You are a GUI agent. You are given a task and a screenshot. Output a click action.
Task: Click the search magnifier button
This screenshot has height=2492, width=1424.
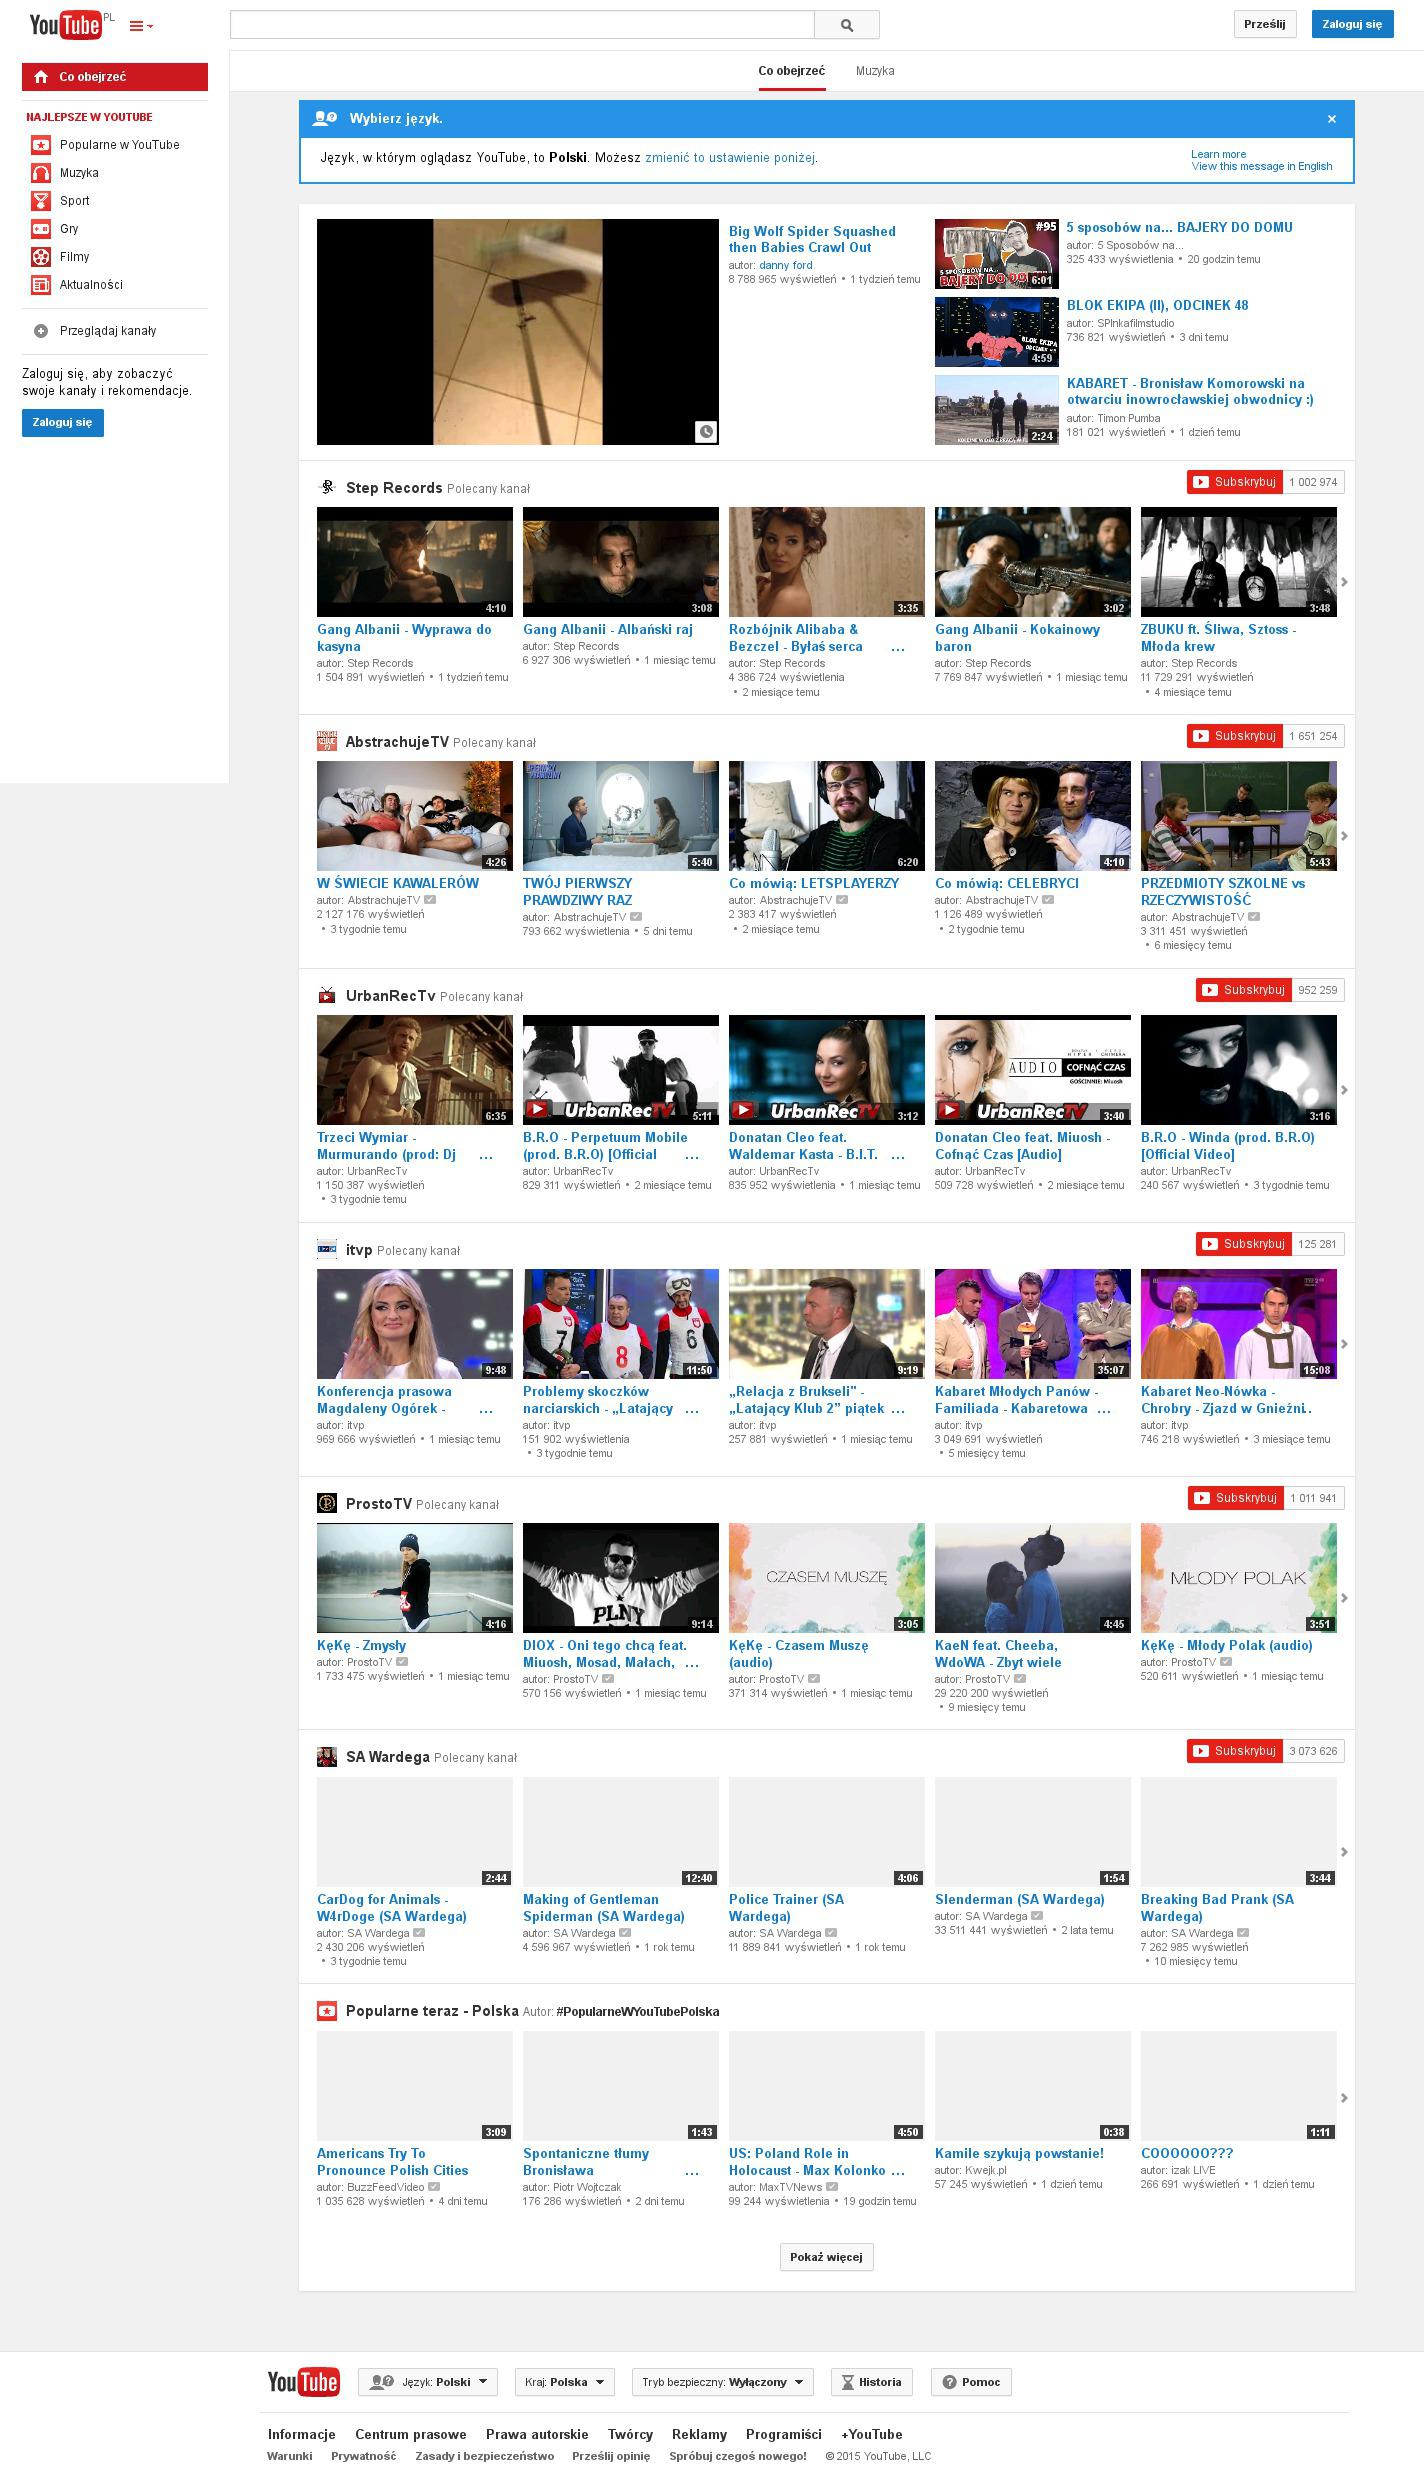coord(846,25)
